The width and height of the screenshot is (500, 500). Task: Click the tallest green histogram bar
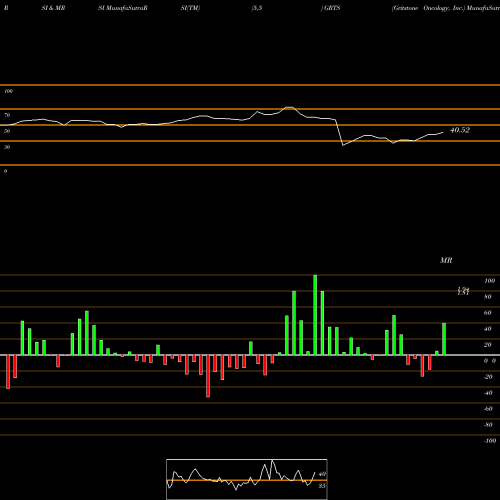[315, 315]
